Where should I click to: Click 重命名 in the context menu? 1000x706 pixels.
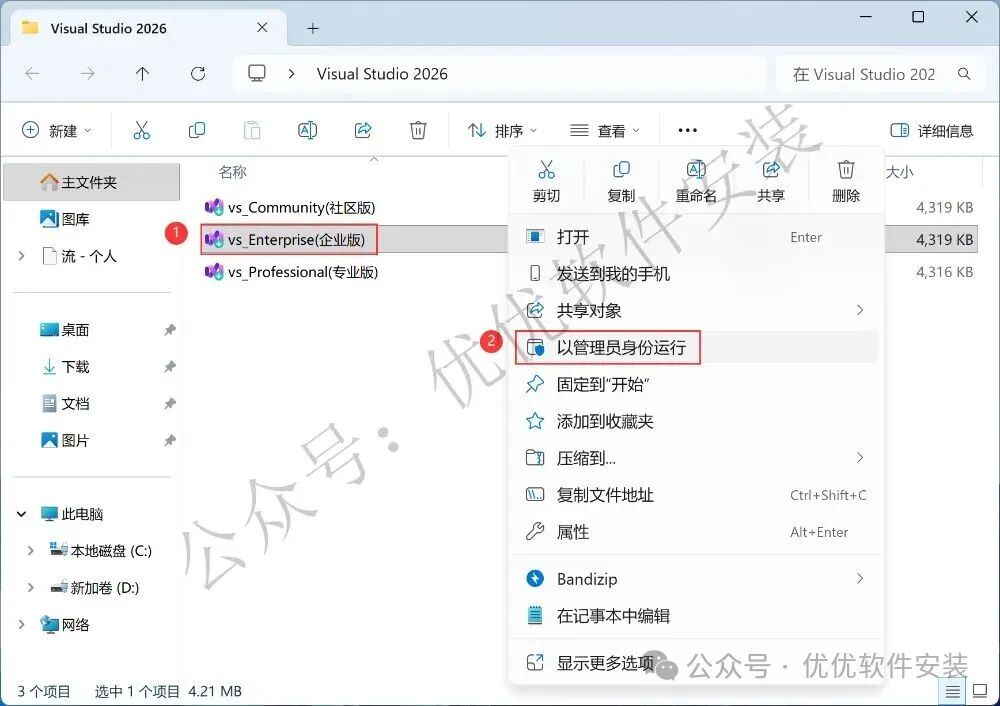click(696, 182)
